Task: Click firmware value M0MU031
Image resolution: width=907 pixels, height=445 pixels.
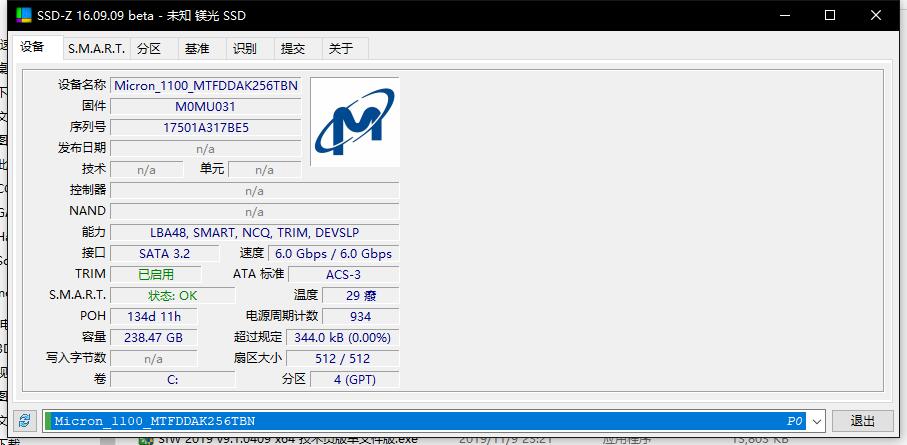Action: [206, 106]
